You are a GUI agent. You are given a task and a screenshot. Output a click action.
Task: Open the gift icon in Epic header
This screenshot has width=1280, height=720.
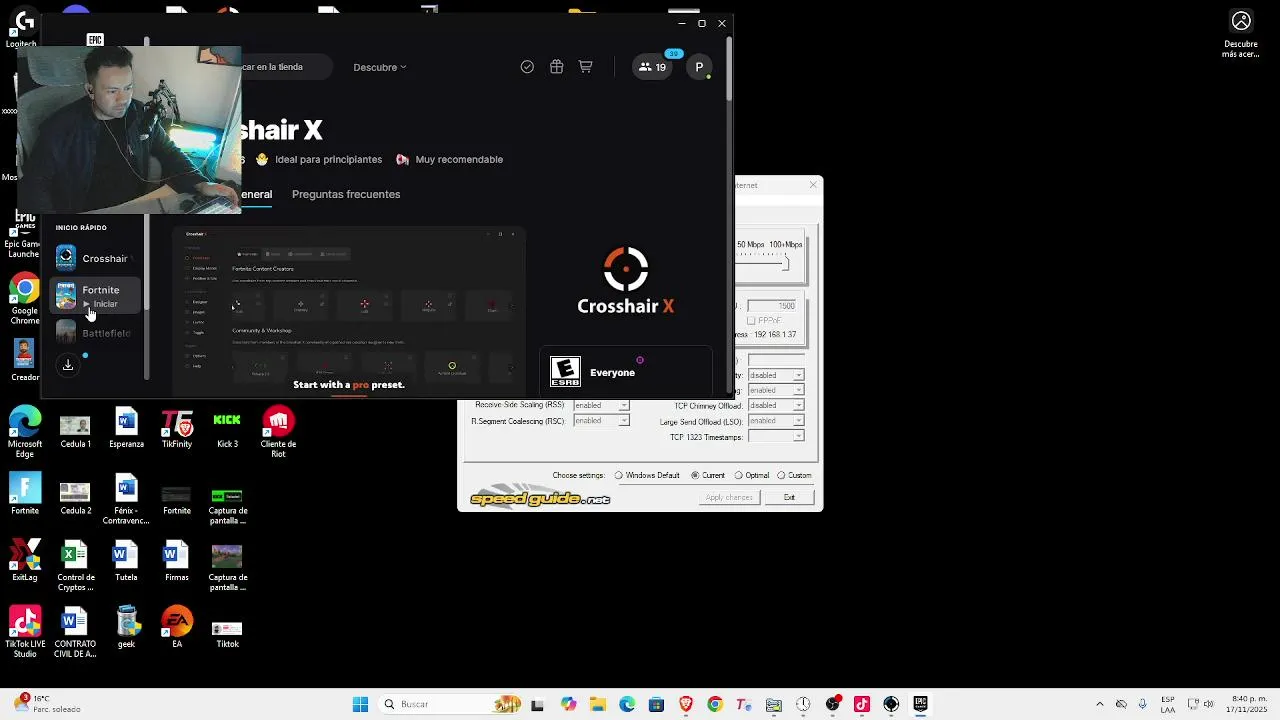click(x=556, y=67)
